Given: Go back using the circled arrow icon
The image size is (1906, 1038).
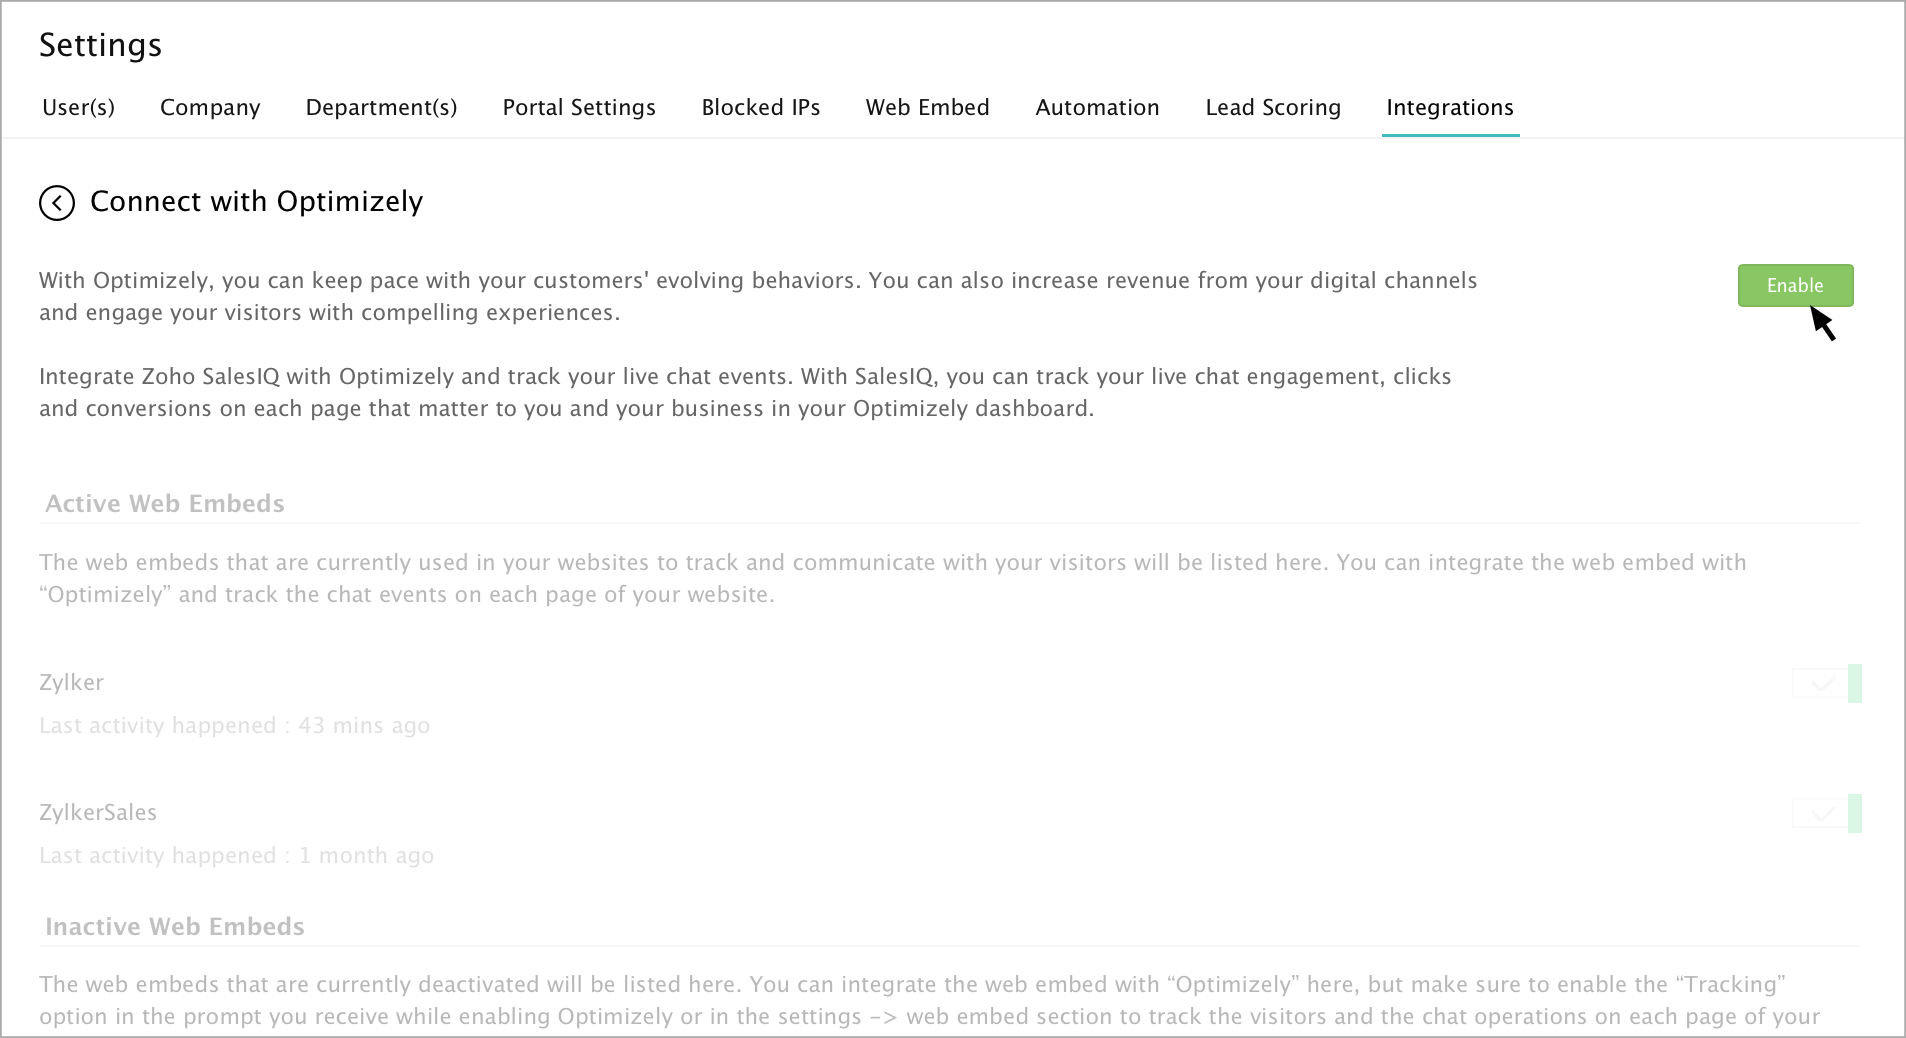Looking at the screenshot, I should tap(57, 203).
